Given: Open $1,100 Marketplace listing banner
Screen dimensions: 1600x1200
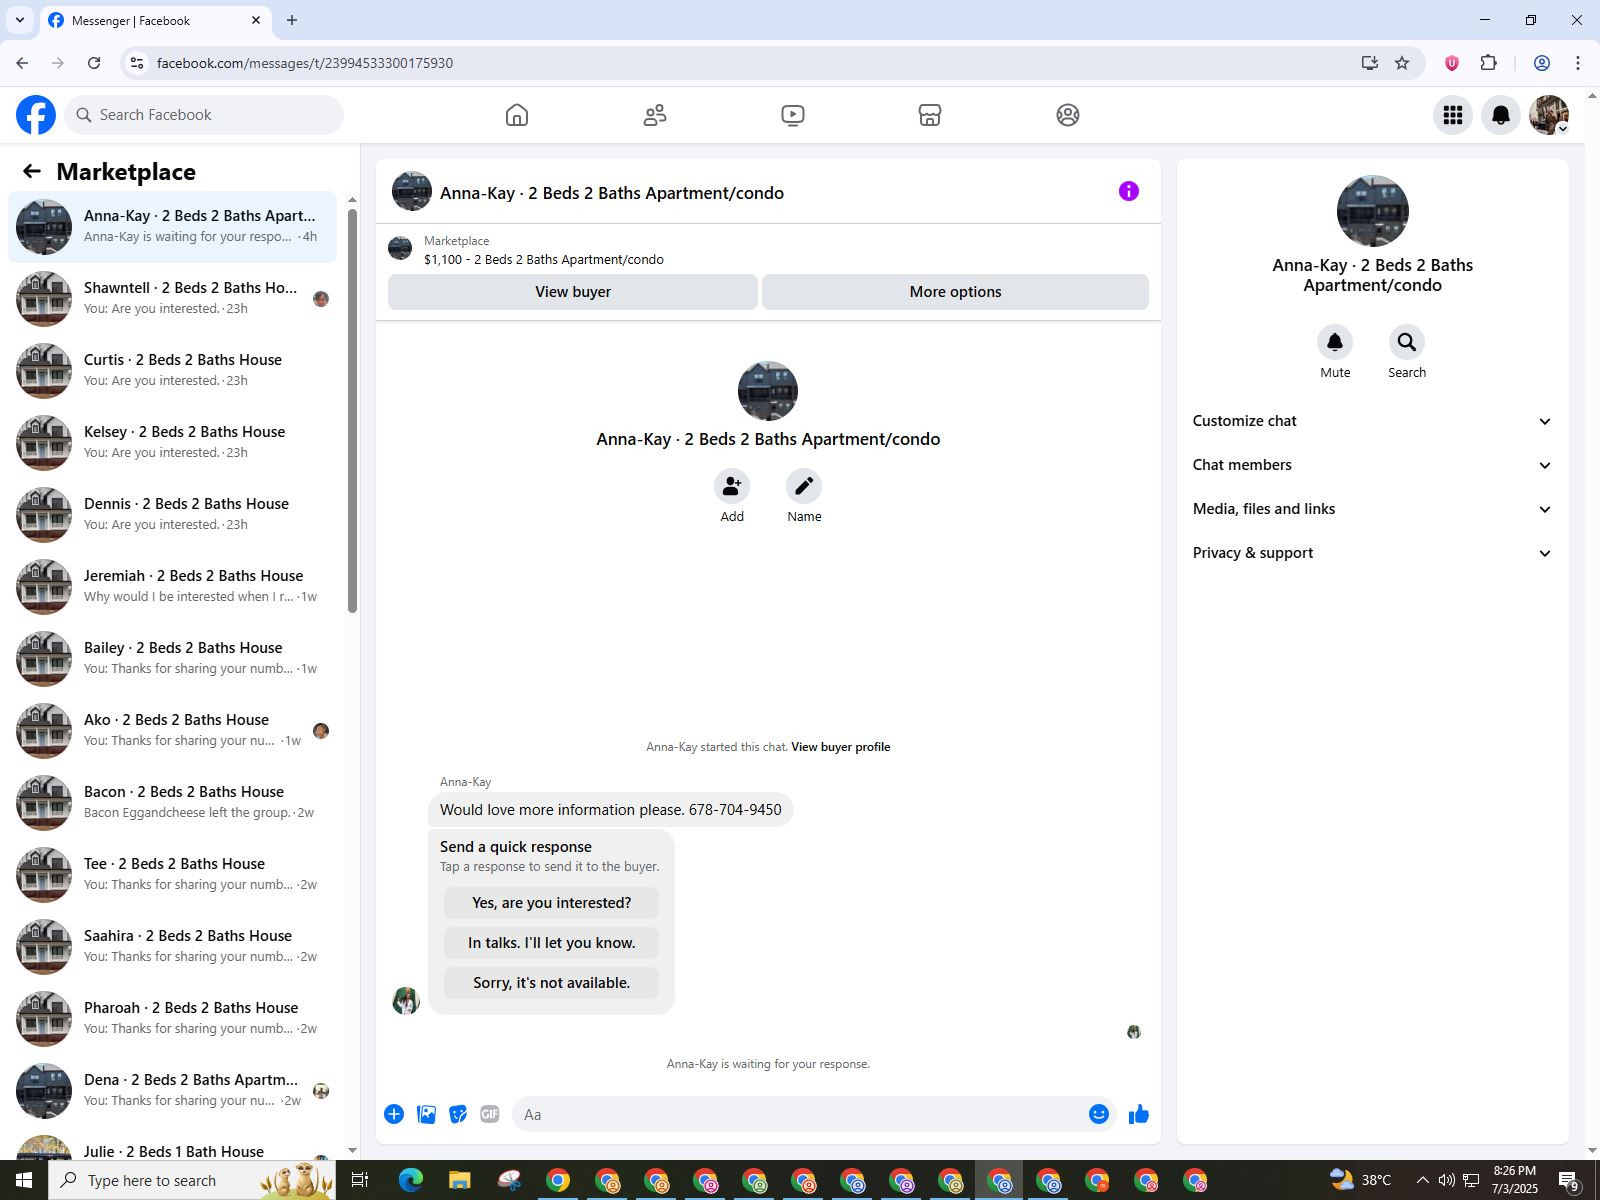Looking at the screenshot, I should pyautogui.click(x=768, y=249).
